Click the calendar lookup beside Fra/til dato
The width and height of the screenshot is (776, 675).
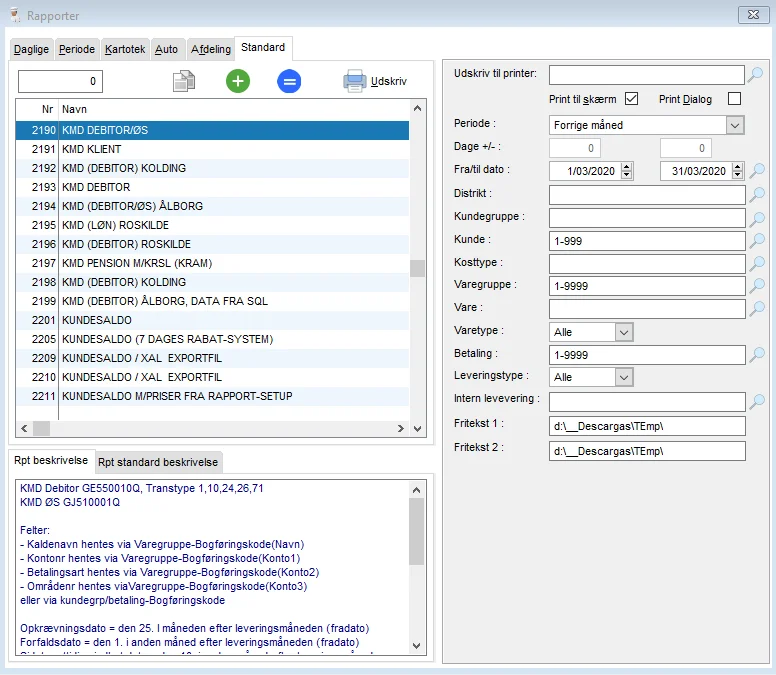pyautogui.click(x=757, y=171)
